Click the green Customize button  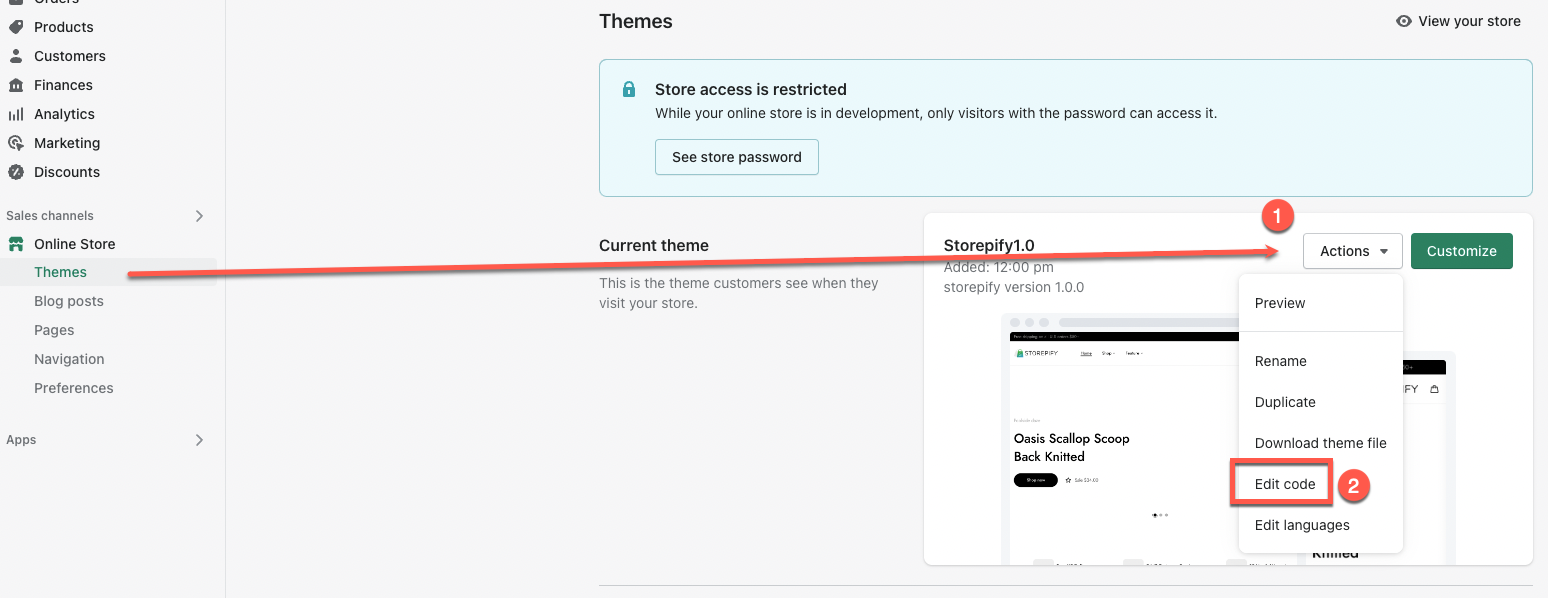[1462, 251]
